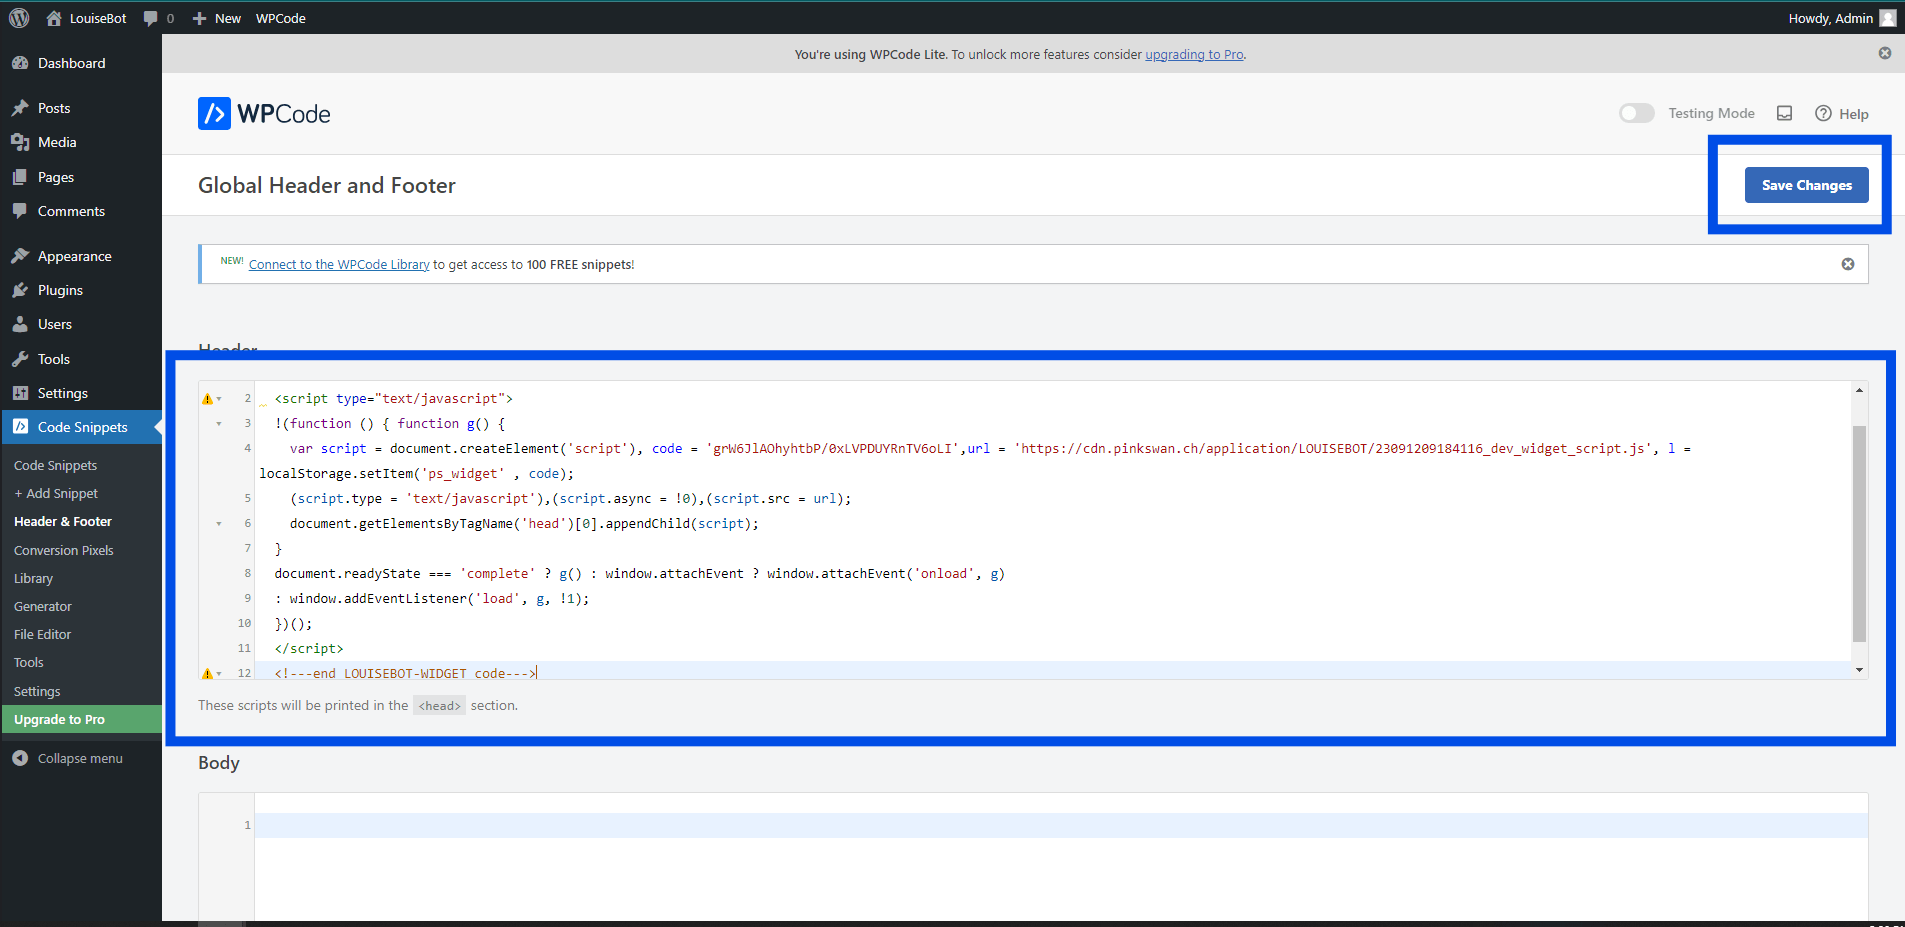The width and height of the screenshot is (1905, 927).
Task: Click the warning icon on line 2
Action: coord(207,399)
